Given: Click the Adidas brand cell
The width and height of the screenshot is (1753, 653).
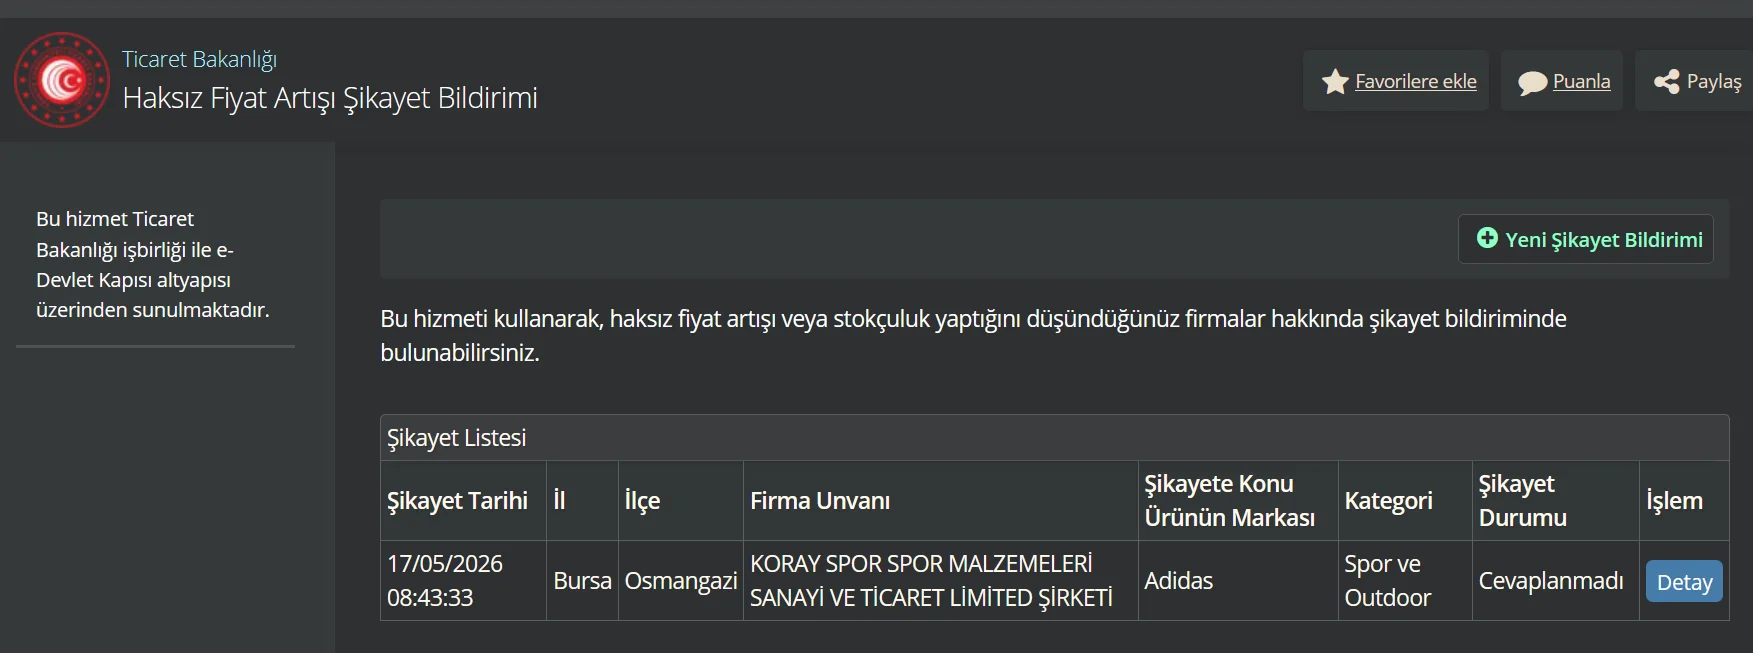Looking at the screenshot, I should coord(1238,581).
